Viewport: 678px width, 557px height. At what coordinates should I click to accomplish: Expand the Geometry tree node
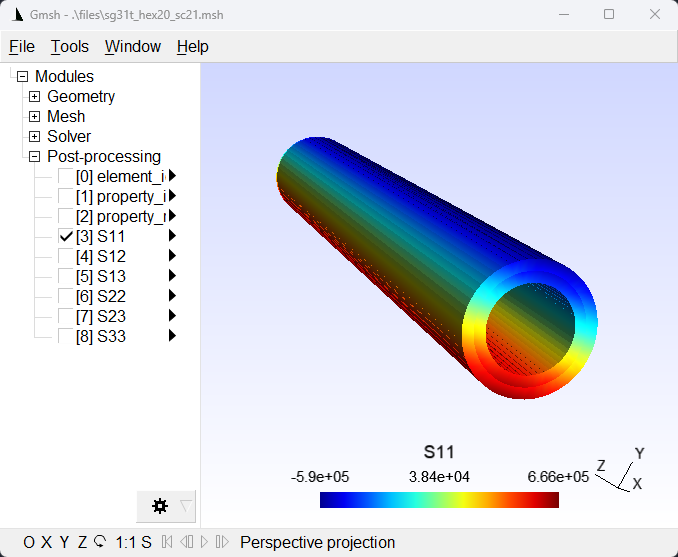click(35, 97)
